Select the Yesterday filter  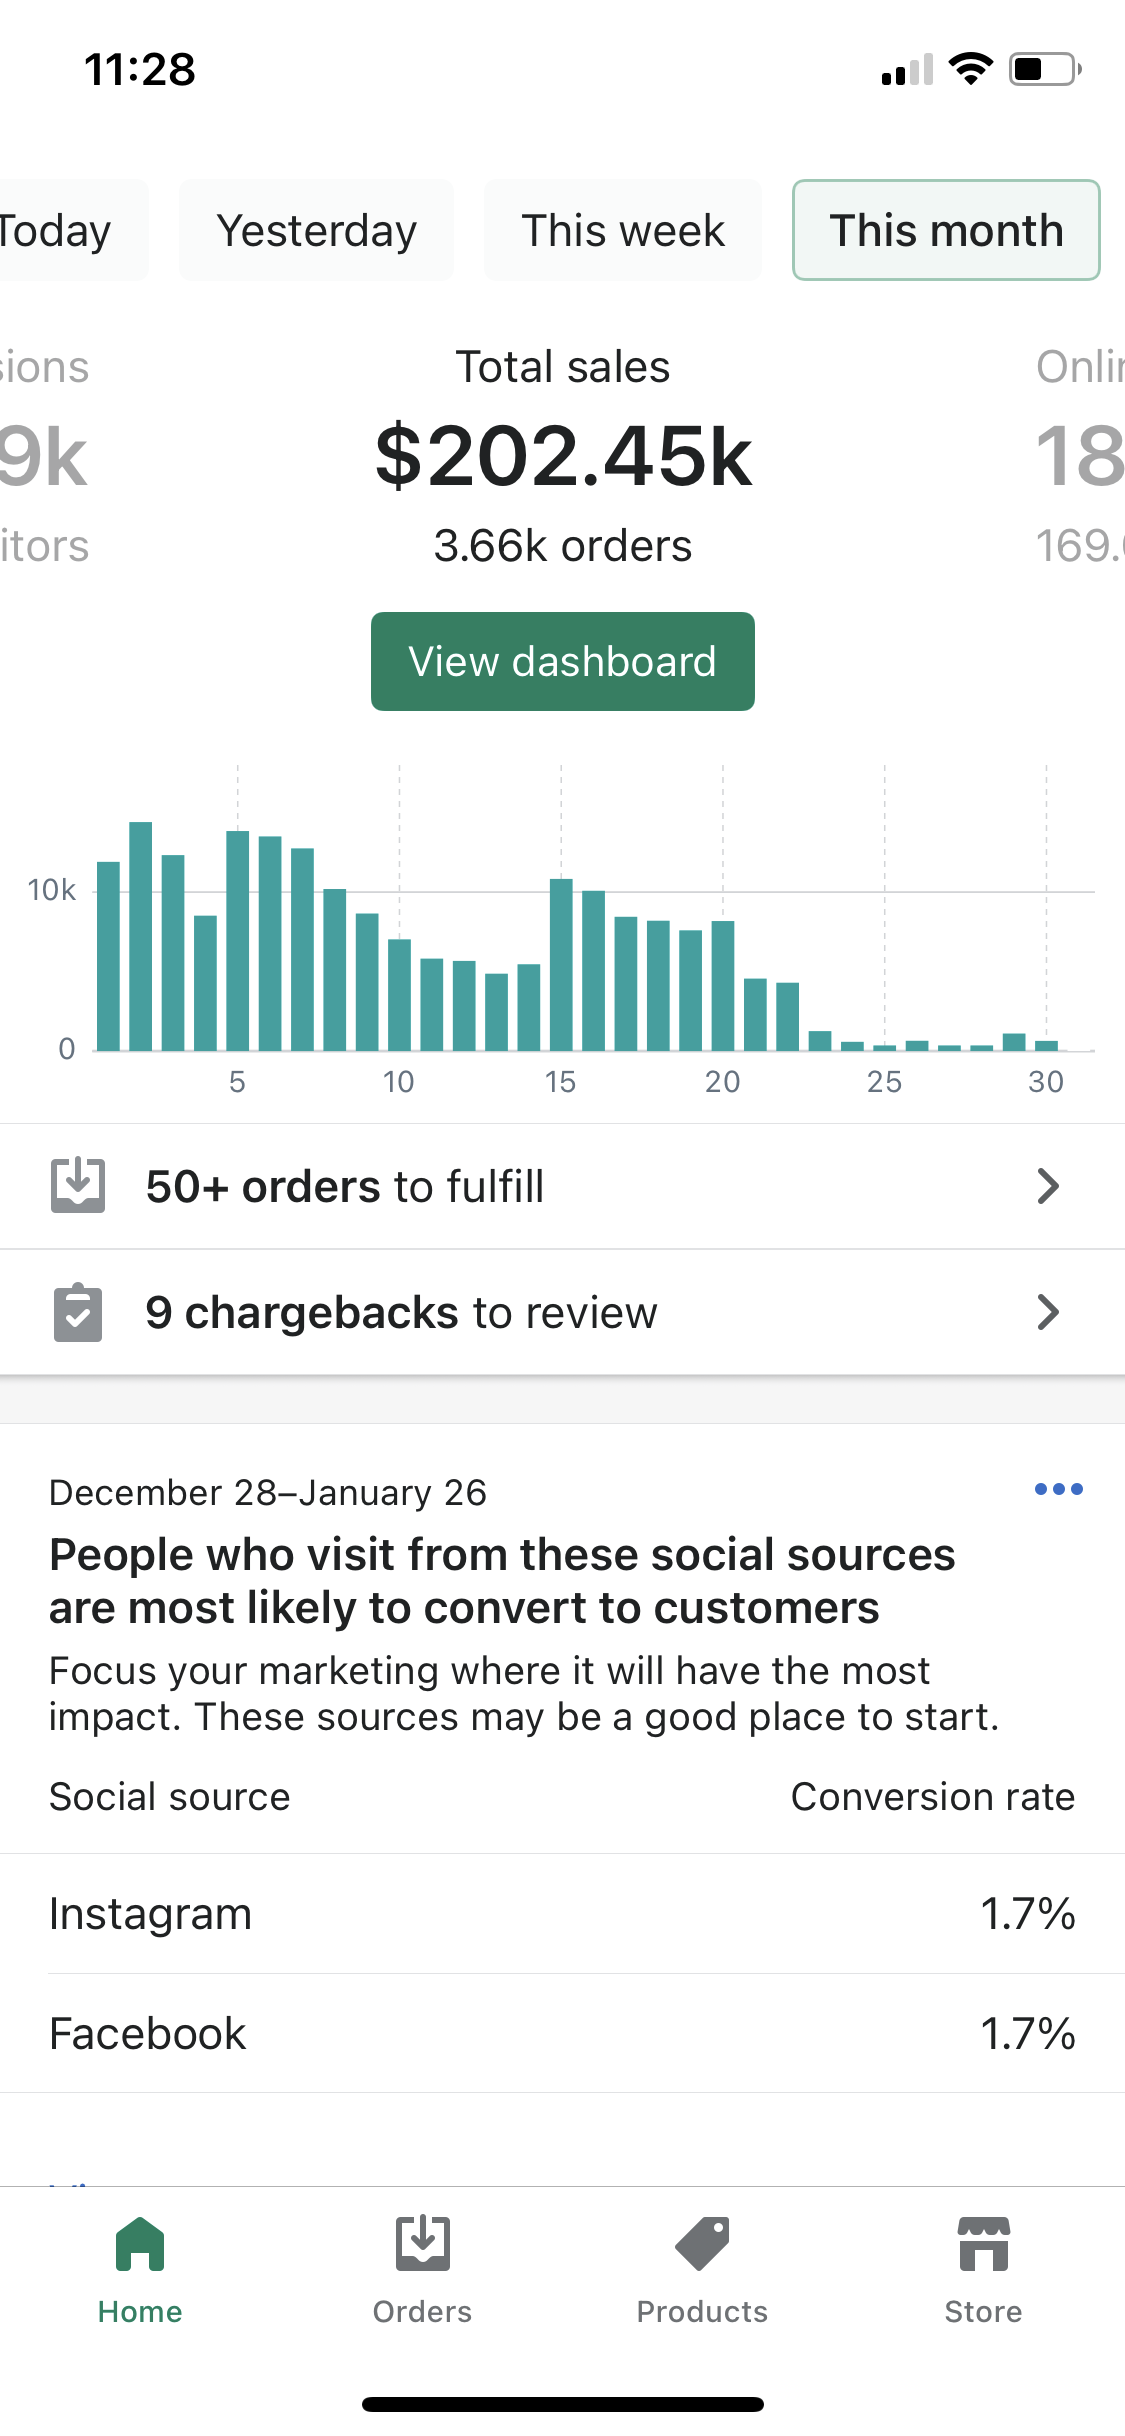[317, 230]
